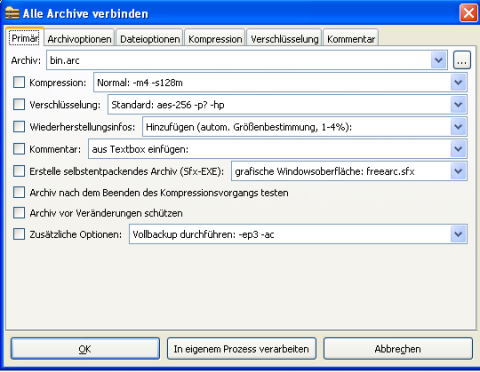Switch to the Primär tab
This screenshot has width=480, height=372.
(x=25, y=38)
